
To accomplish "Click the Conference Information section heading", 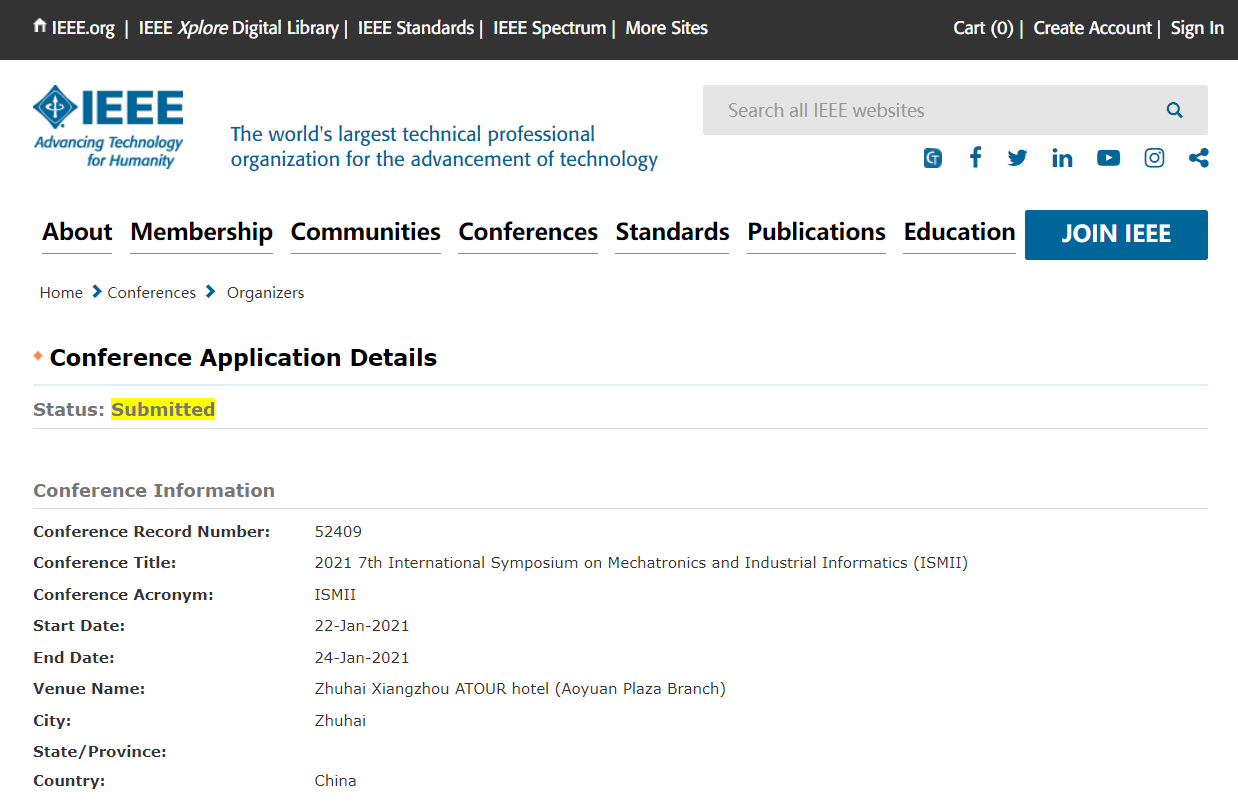I will (154, 490).
